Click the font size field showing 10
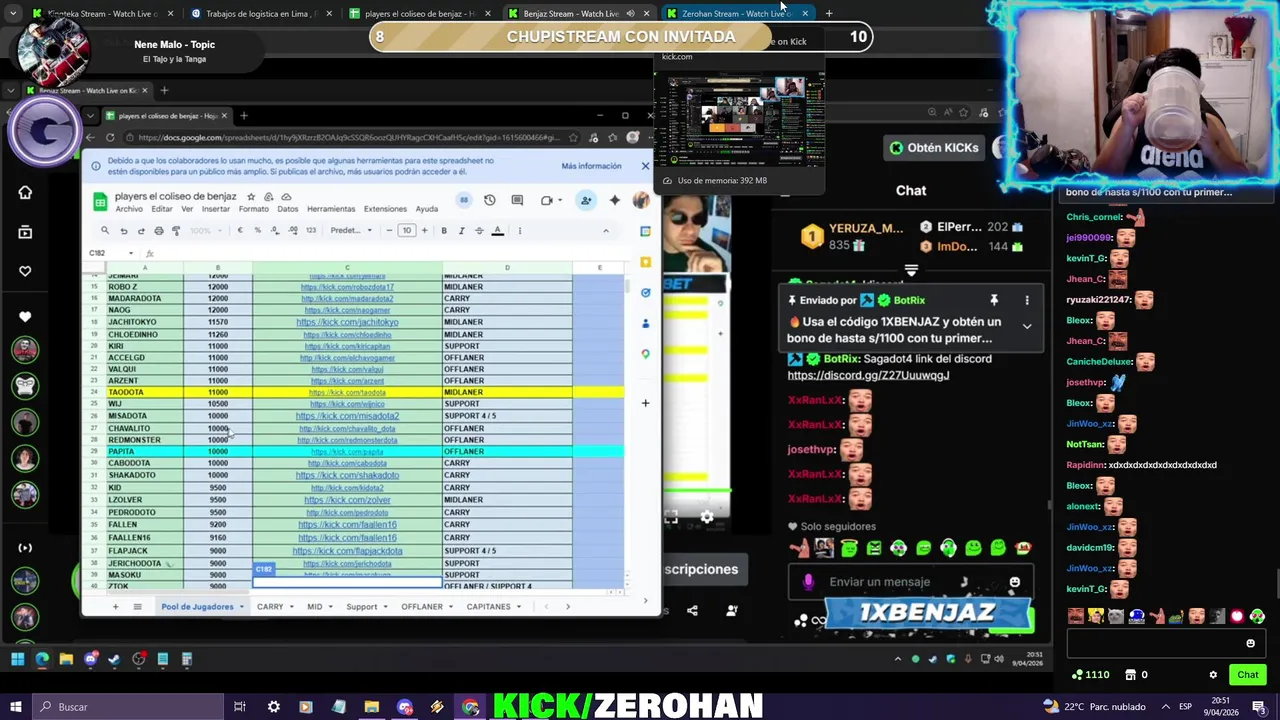Screen dimensions: 1280x720 point(406,231)
